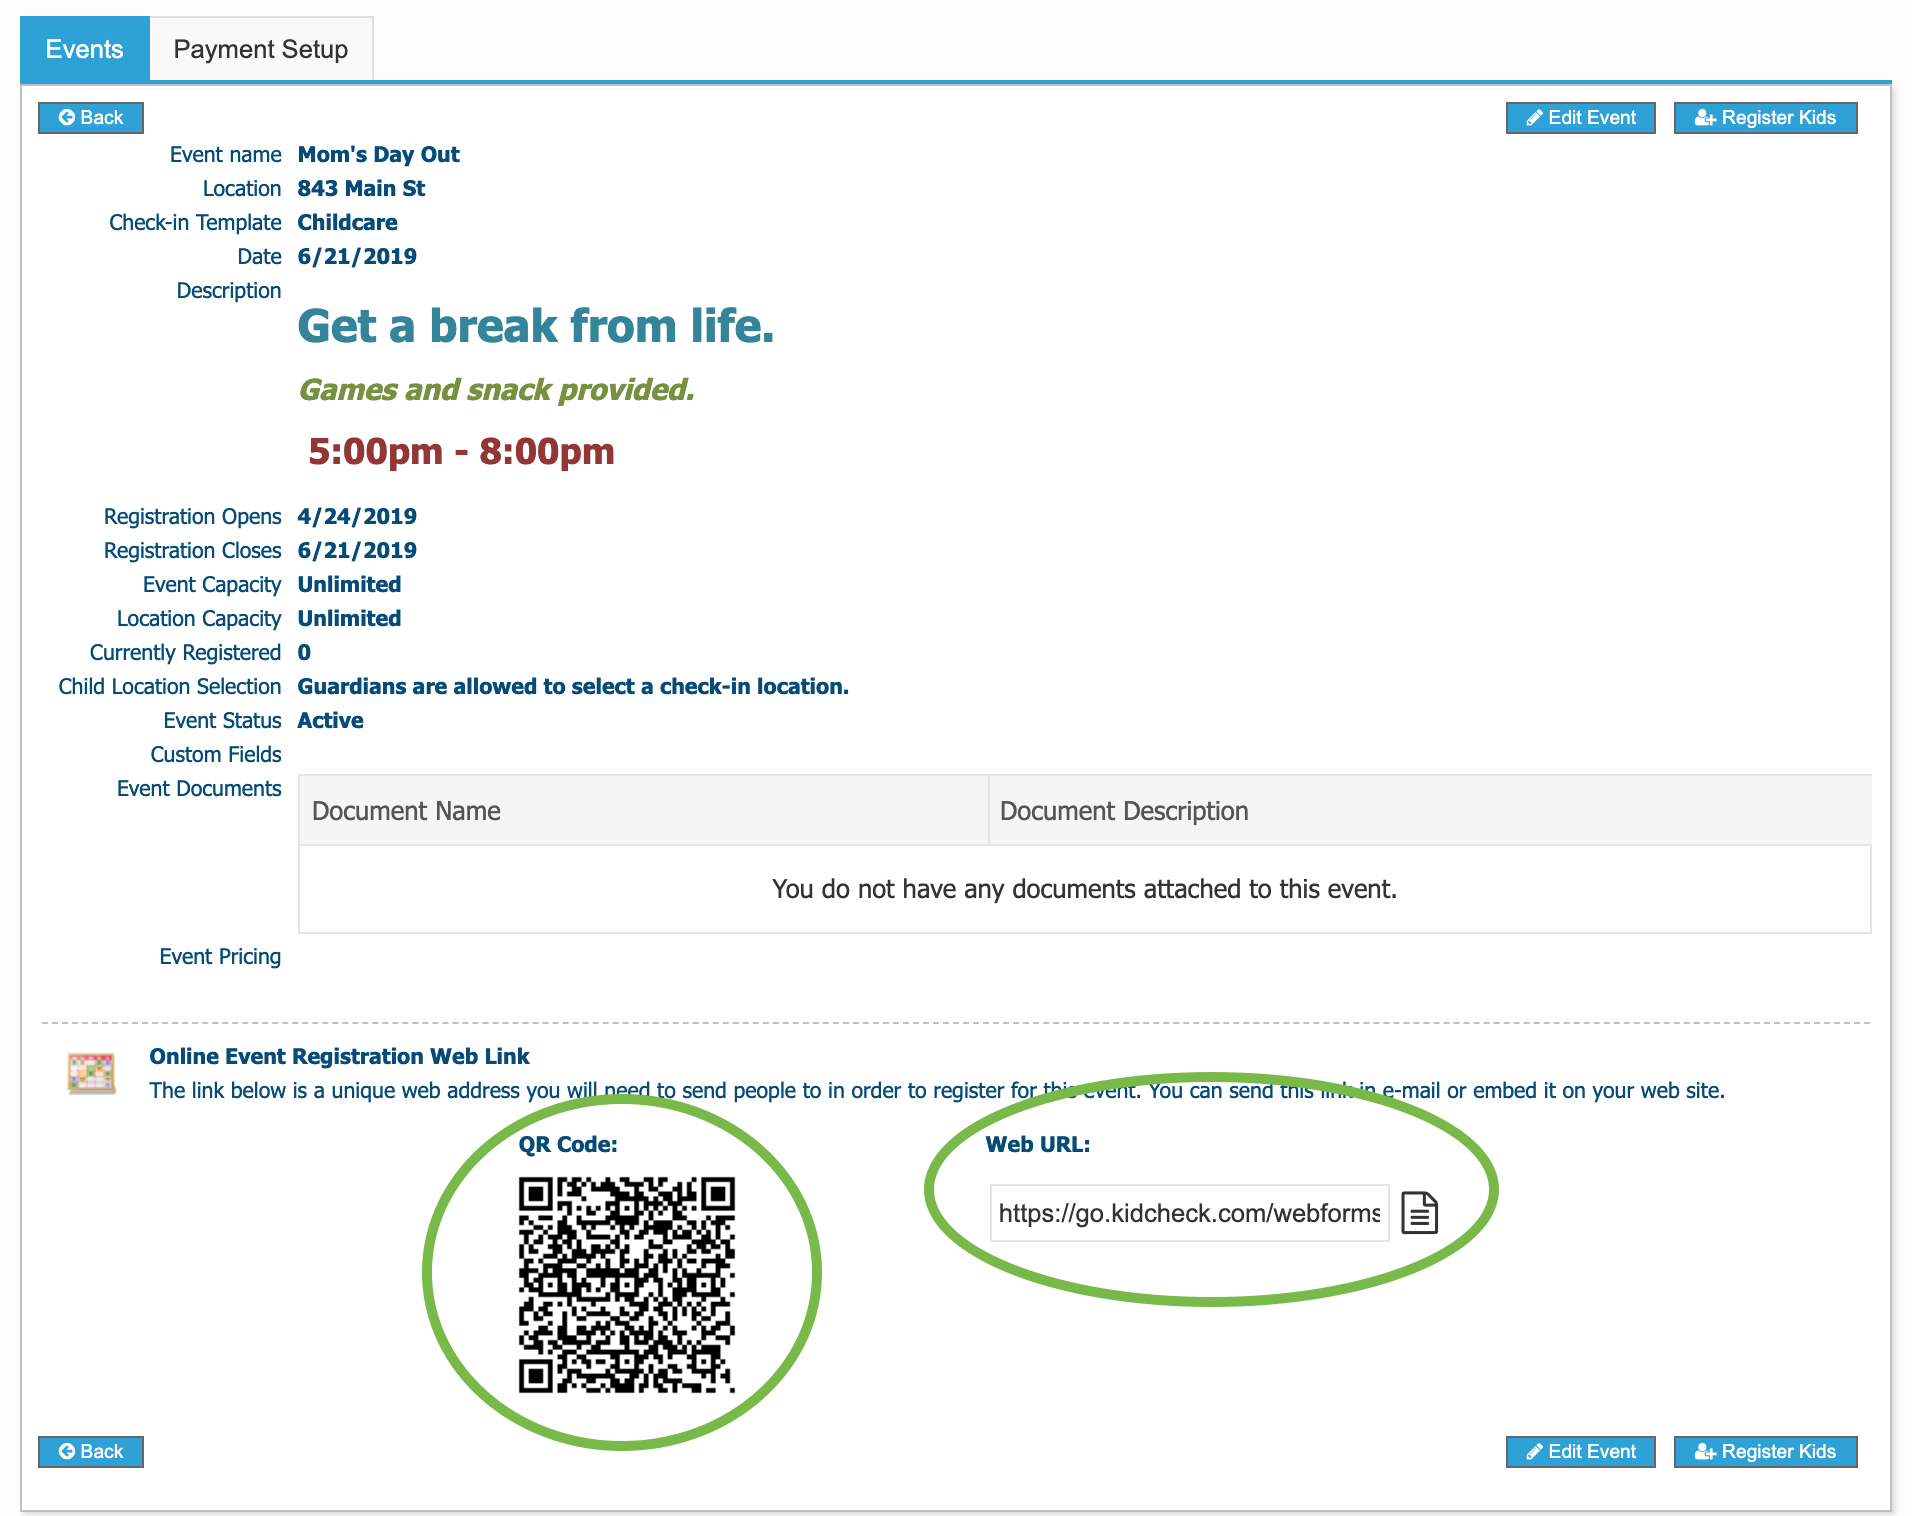Switch to the Payment Setup tab
Image resolution: width=1912 pixels, height=1516 pixels.
click(261, 49)
